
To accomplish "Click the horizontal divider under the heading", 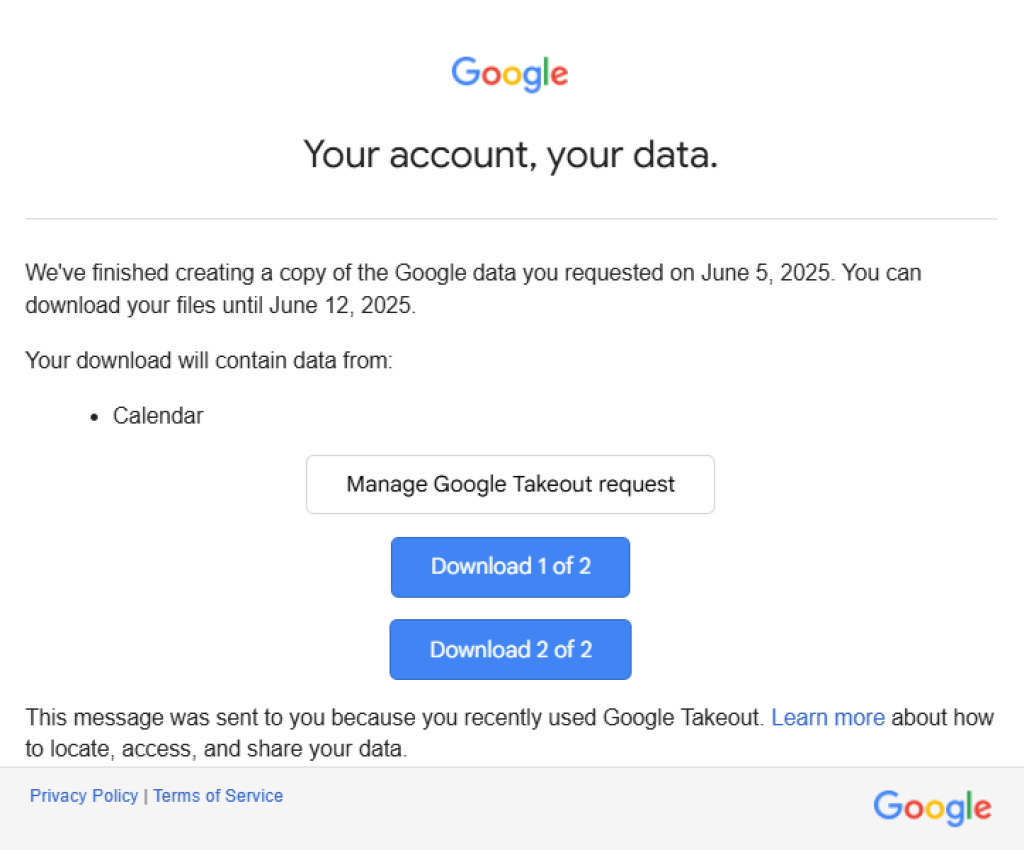I will [x=510, y=217].
